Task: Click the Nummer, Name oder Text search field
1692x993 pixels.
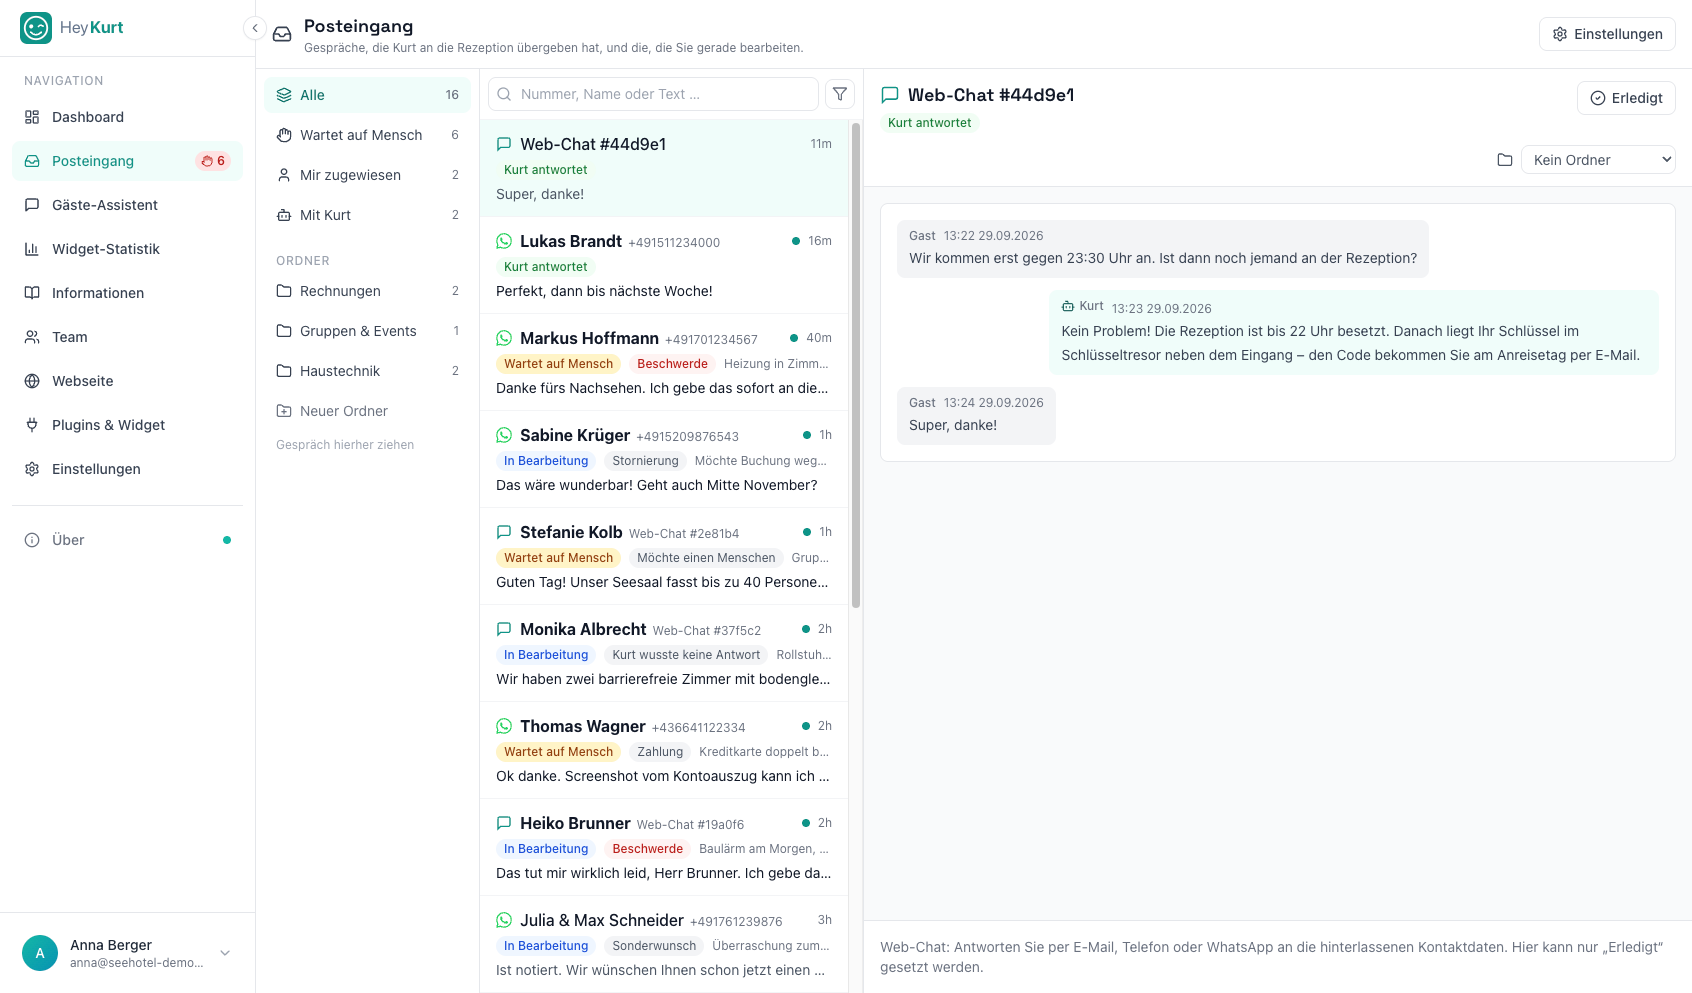Action: (x=653, y=94)
